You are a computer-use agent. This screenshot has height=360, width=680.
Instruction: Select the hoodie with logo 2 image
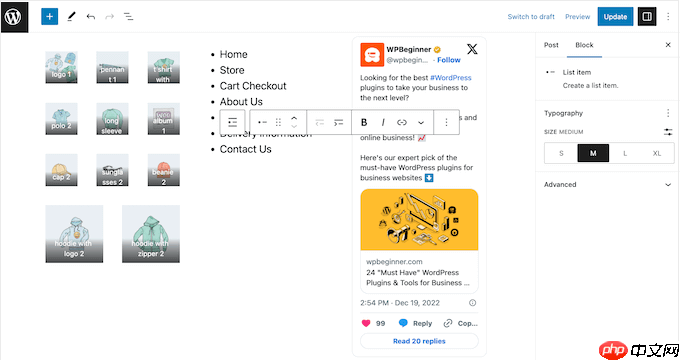click(74, 234)
